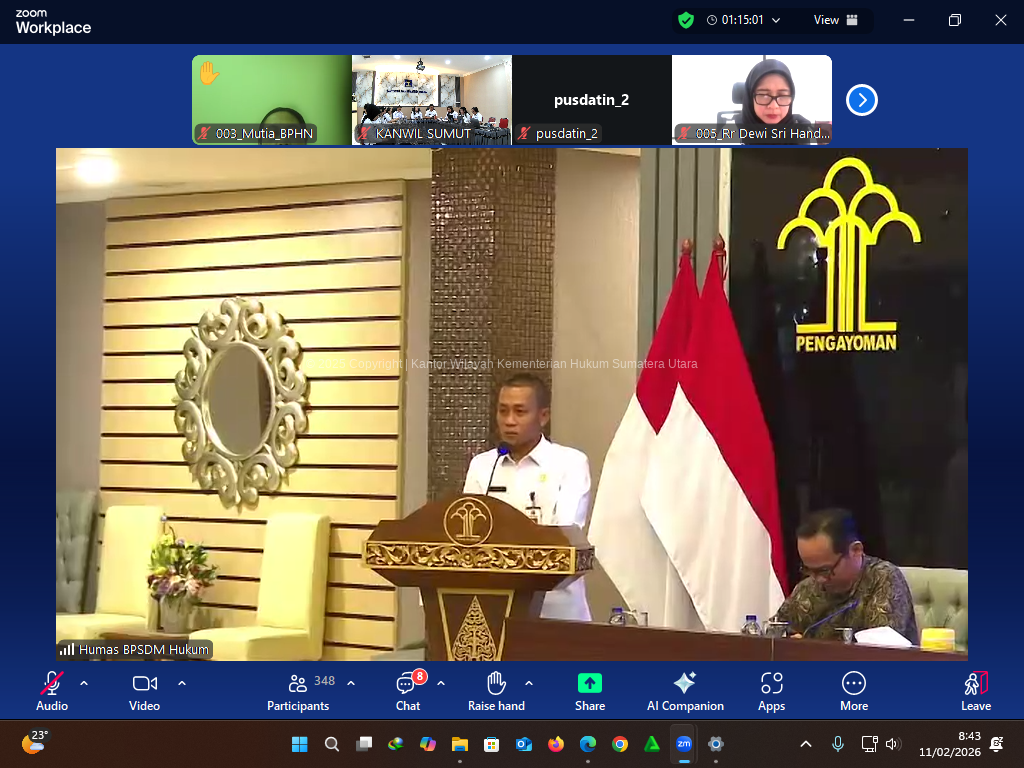Open AI Companion
Viewport: 1024px width, 768px height.
pyautogui.click(x=685, y=691)
